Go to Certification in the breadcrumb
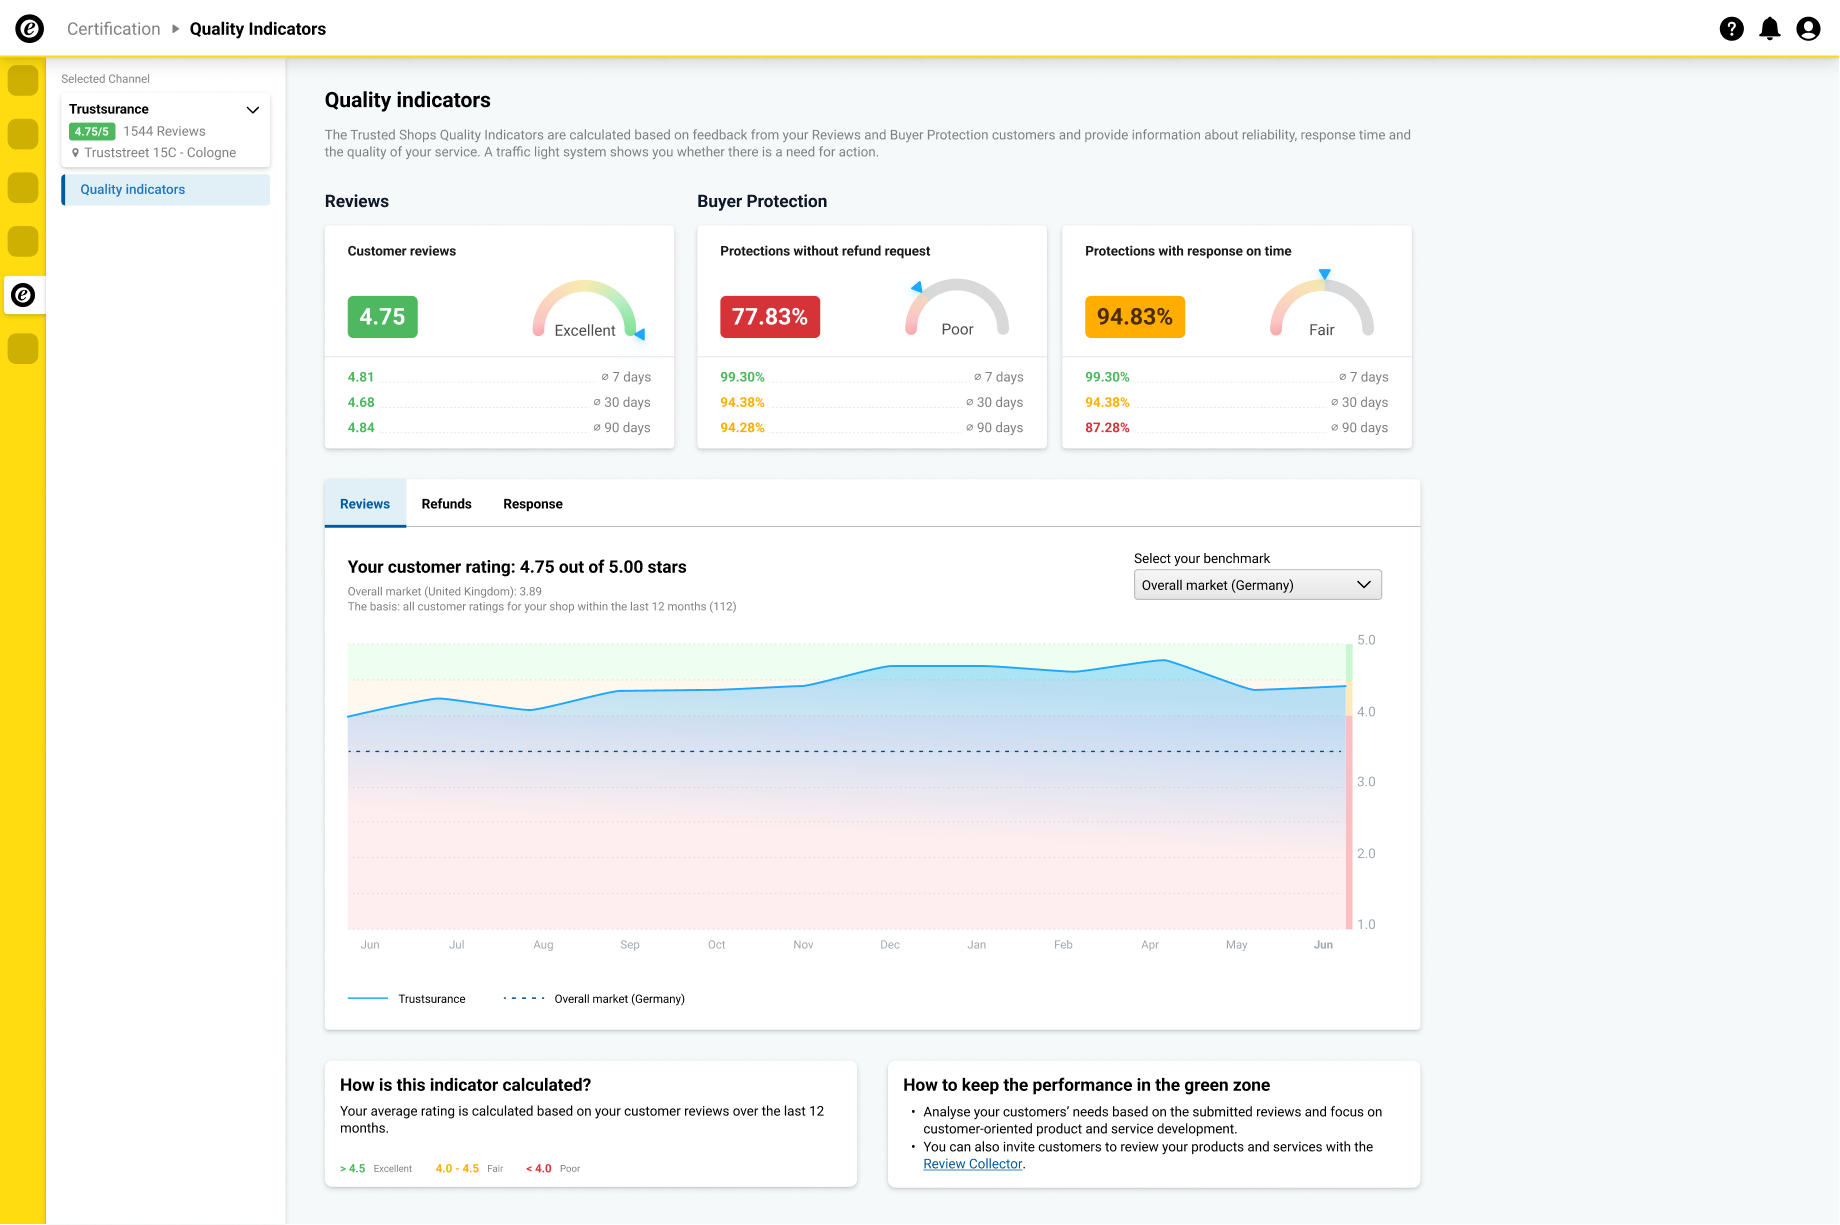 point(113,29)
